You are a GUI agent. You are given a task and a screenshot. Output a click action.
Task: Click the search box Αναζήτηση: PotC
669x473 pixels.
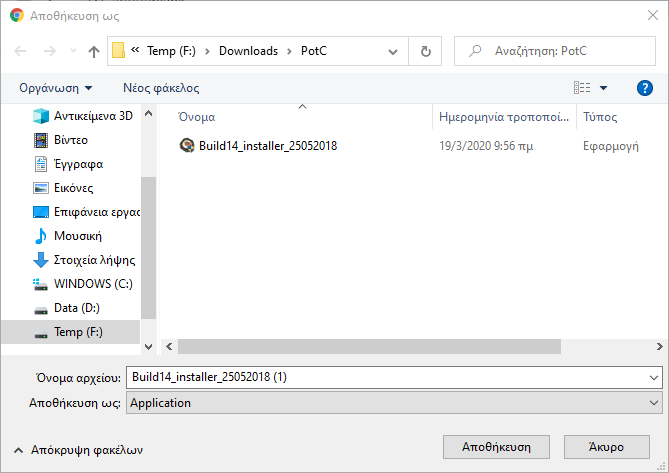[555, 51]
